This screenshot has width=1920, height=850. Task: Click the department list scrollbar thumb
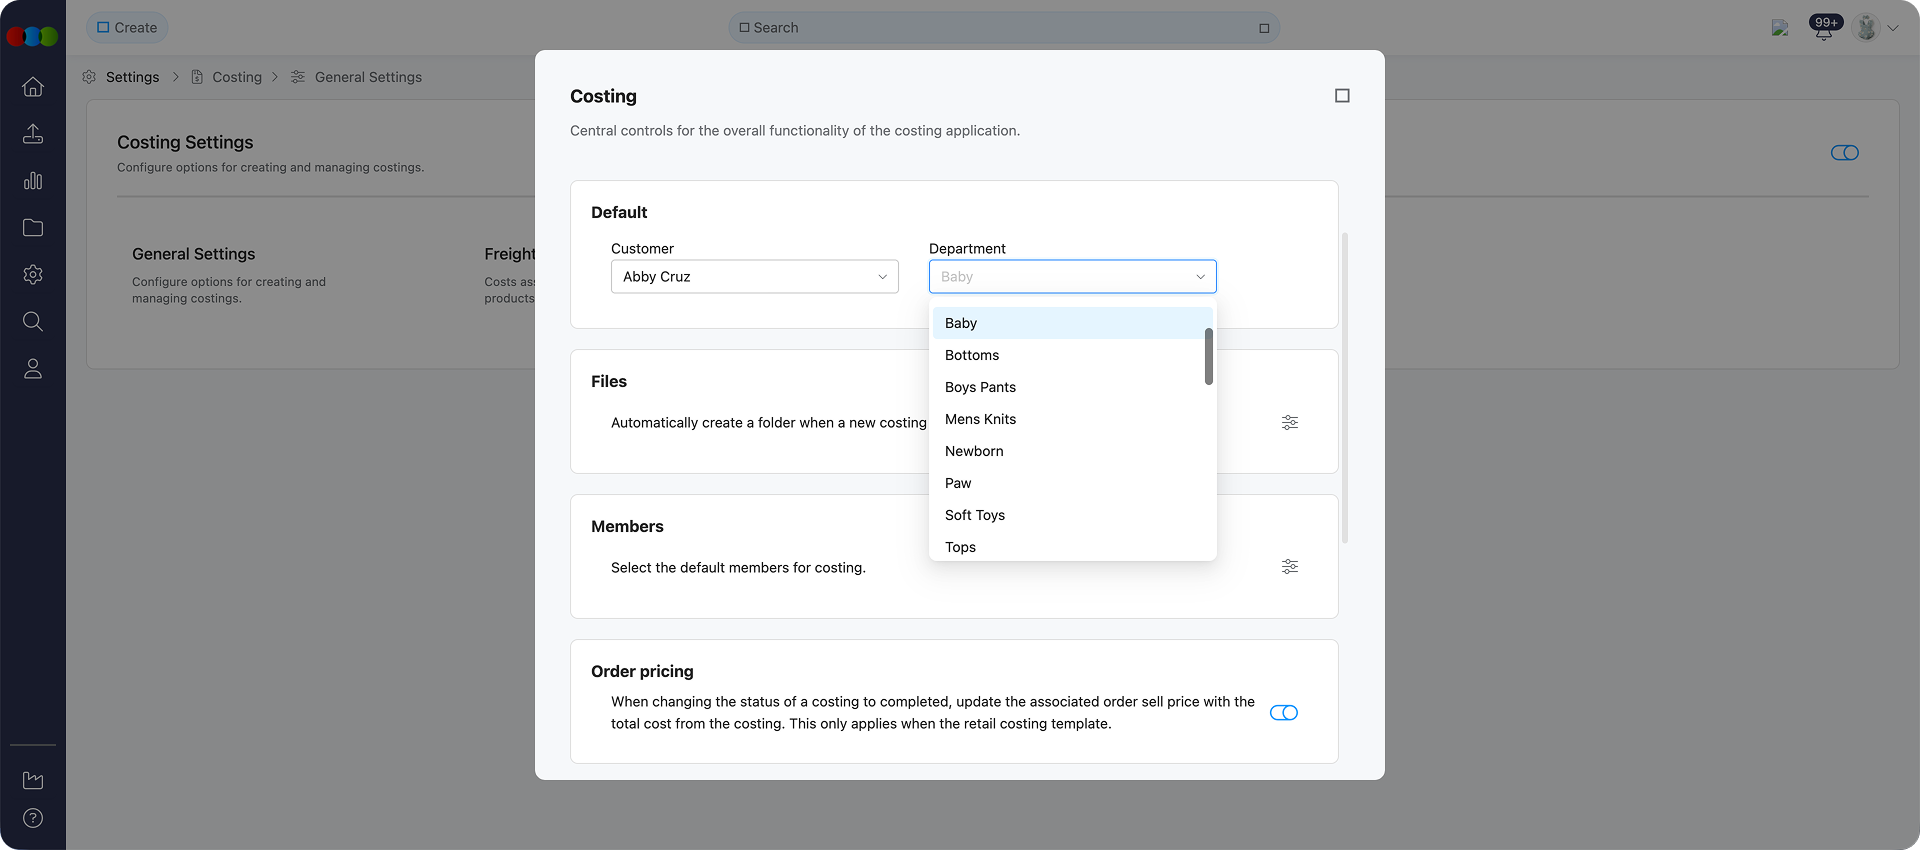point(1209,356)
